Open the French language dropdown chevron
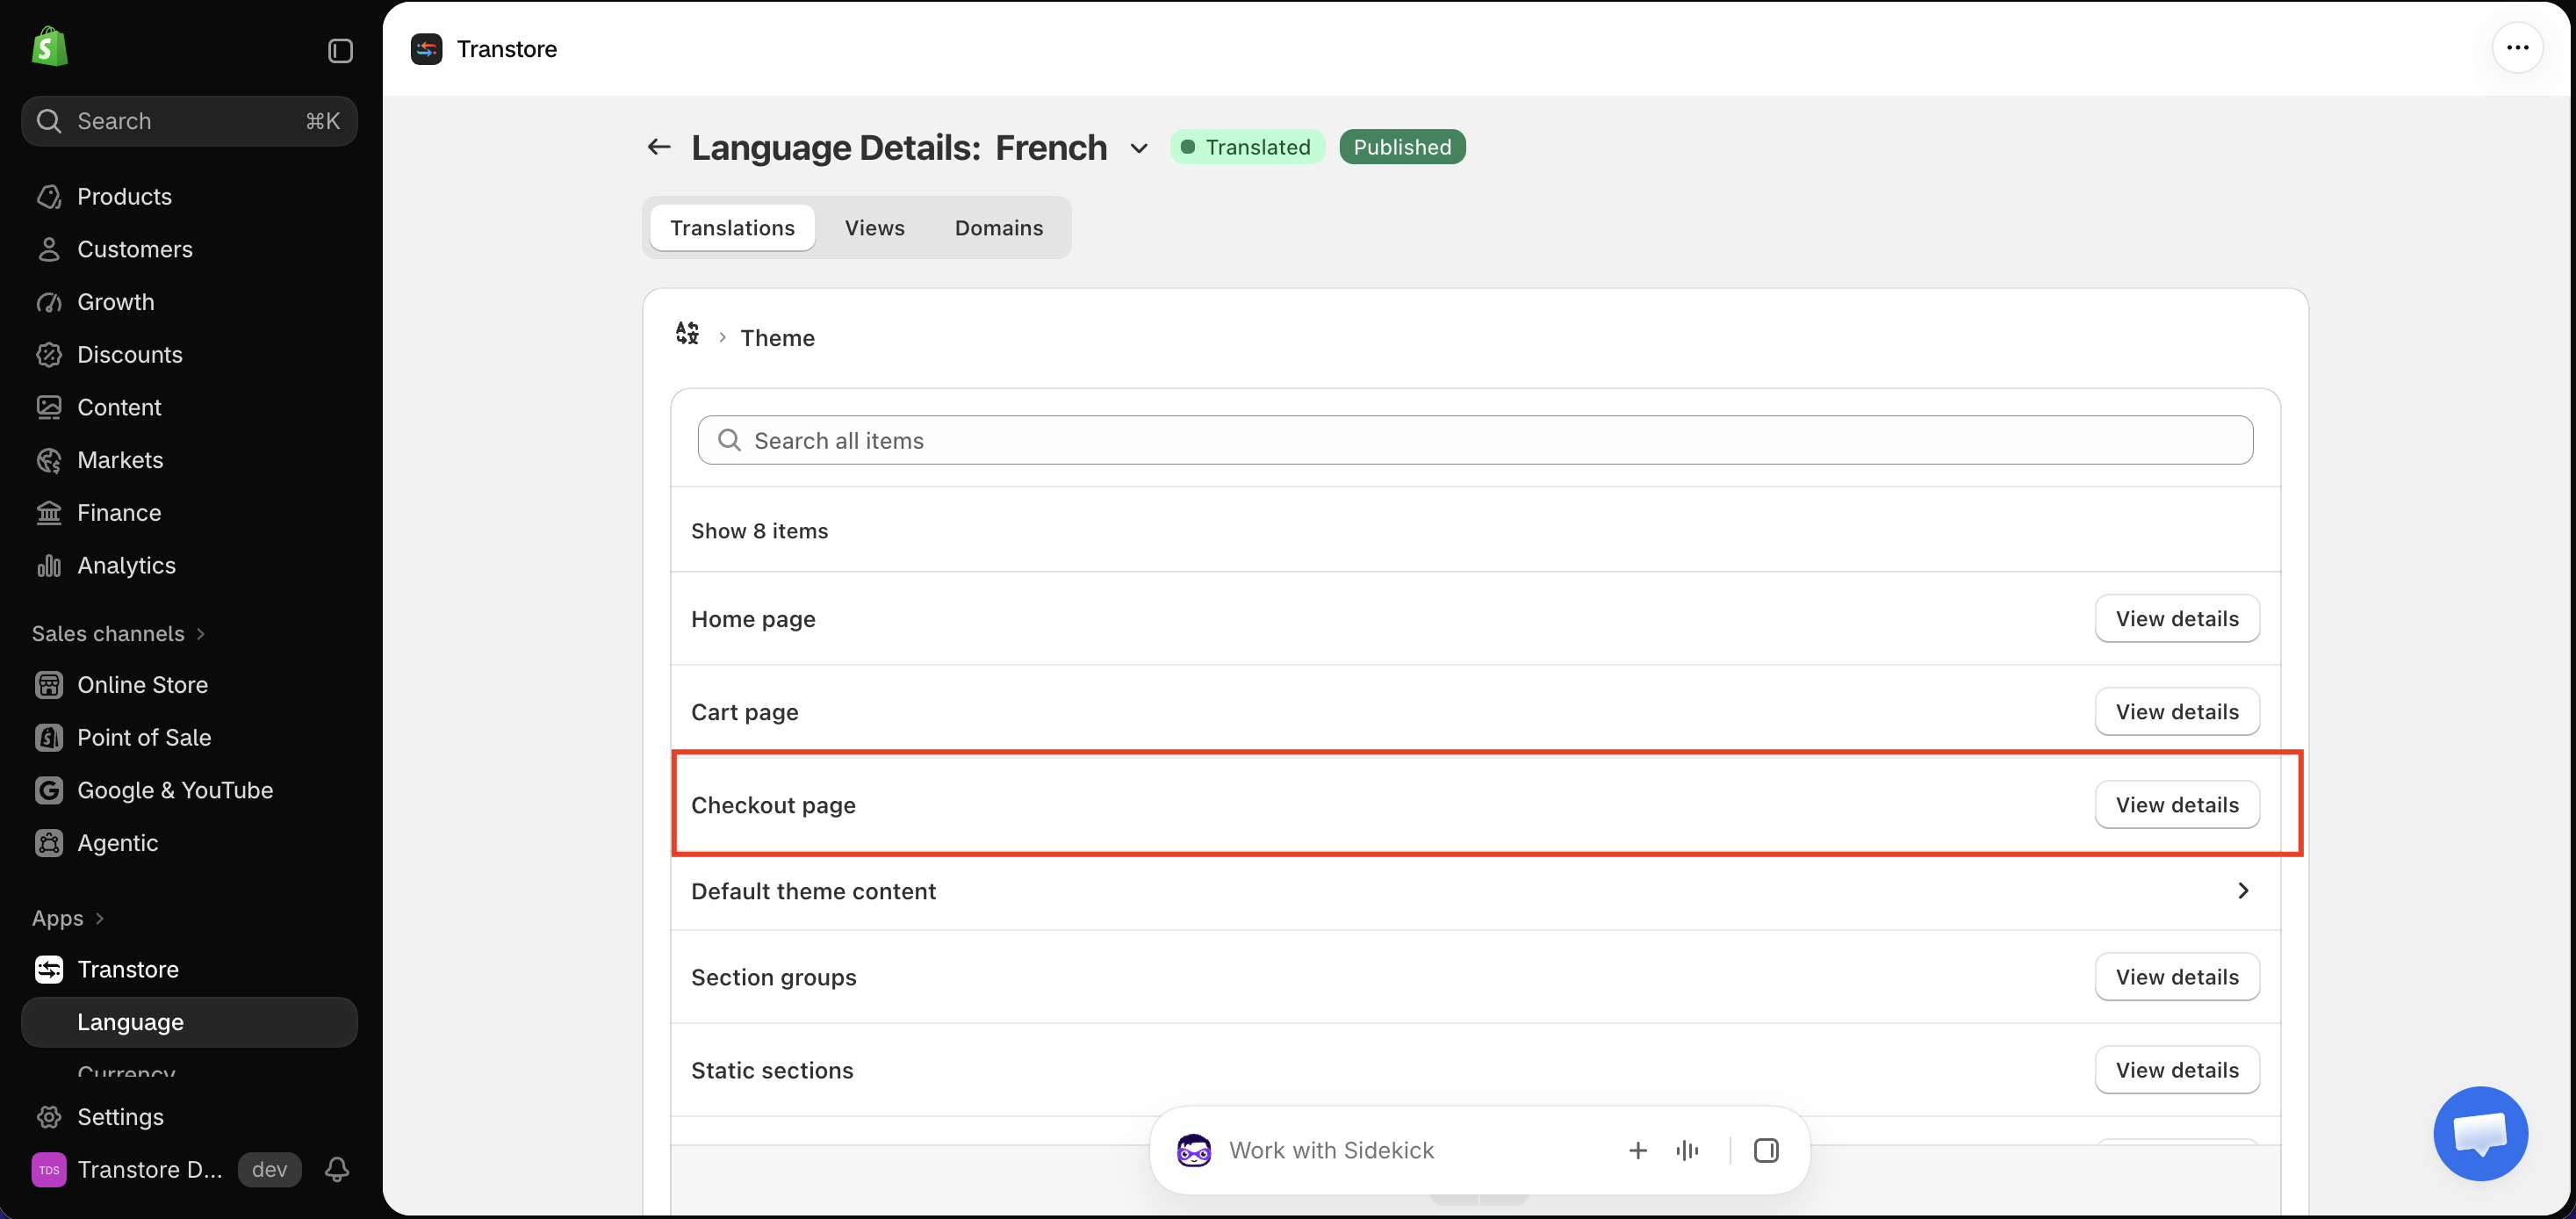 click(1138, 148)
